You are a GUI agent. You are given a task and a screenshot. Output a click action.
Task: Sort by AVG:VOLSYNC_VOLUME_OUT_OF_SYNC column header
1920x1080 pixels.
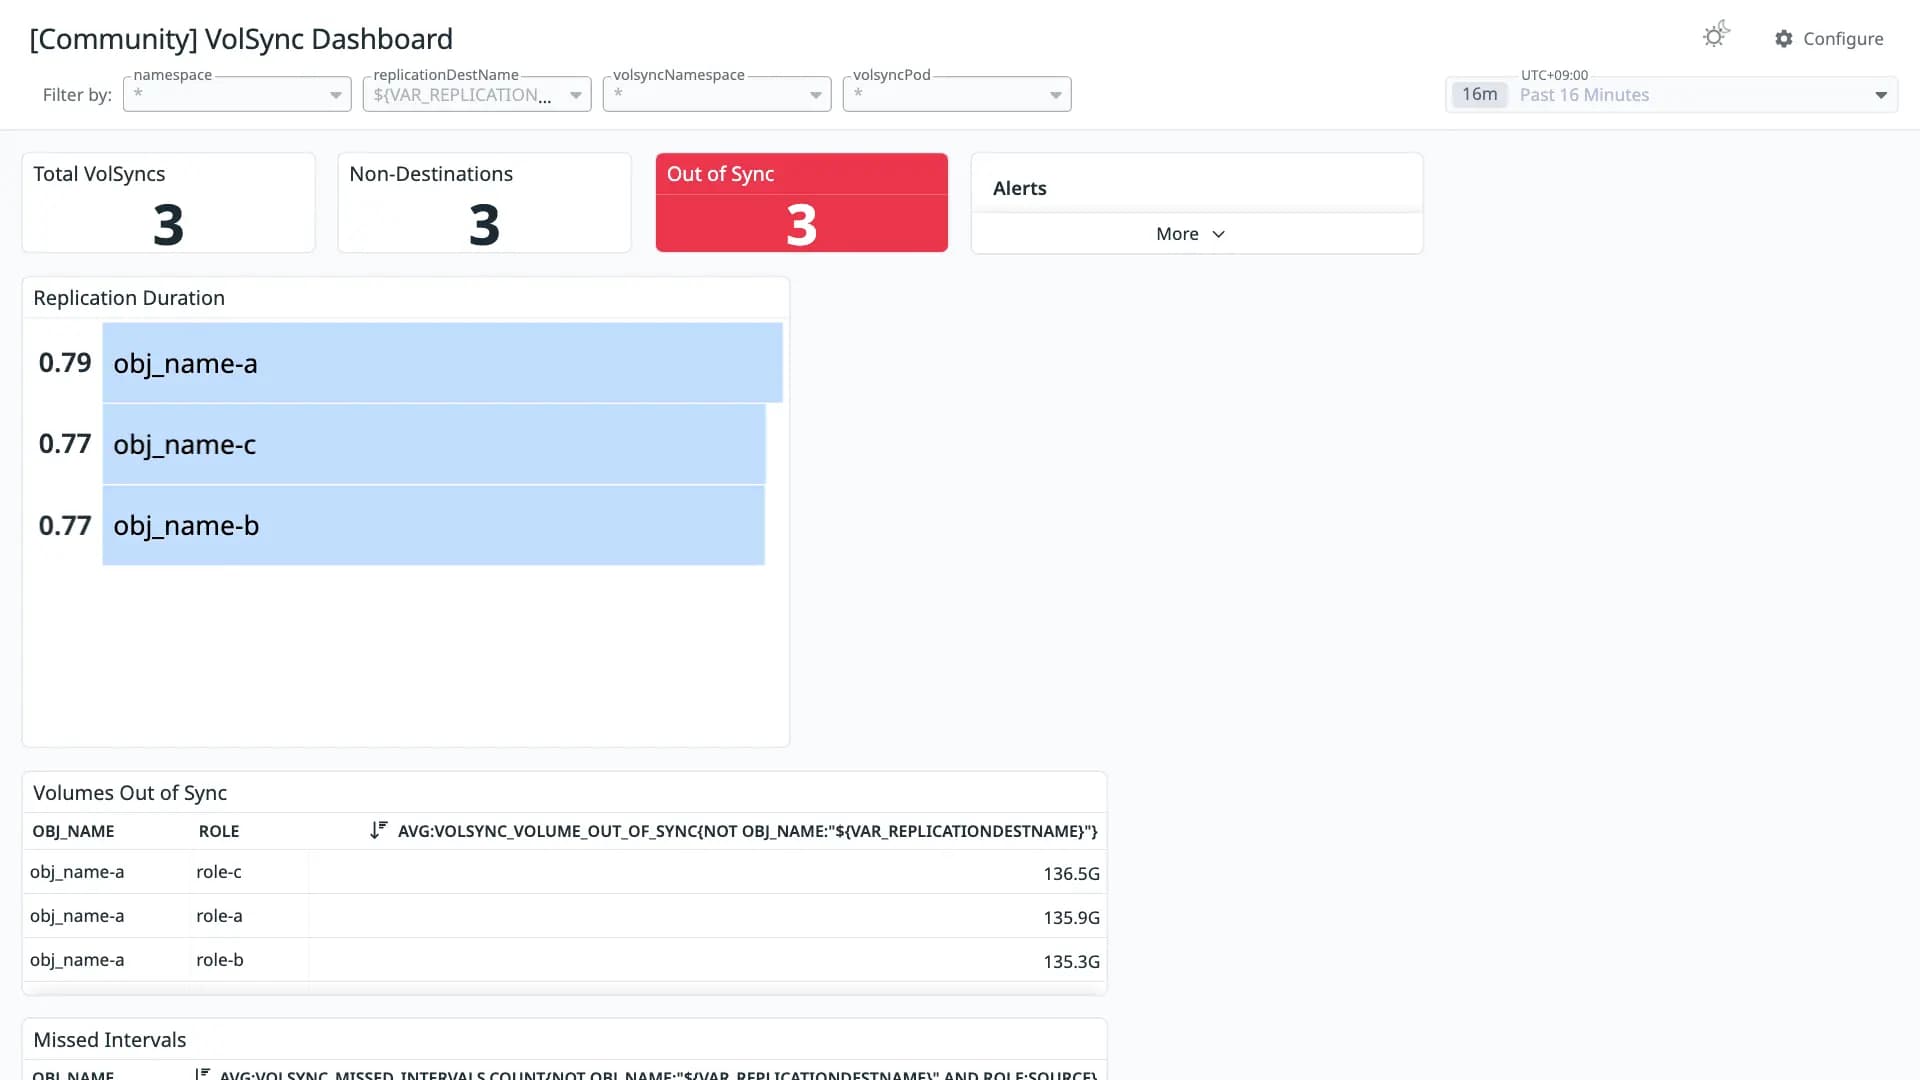(747, 831)
